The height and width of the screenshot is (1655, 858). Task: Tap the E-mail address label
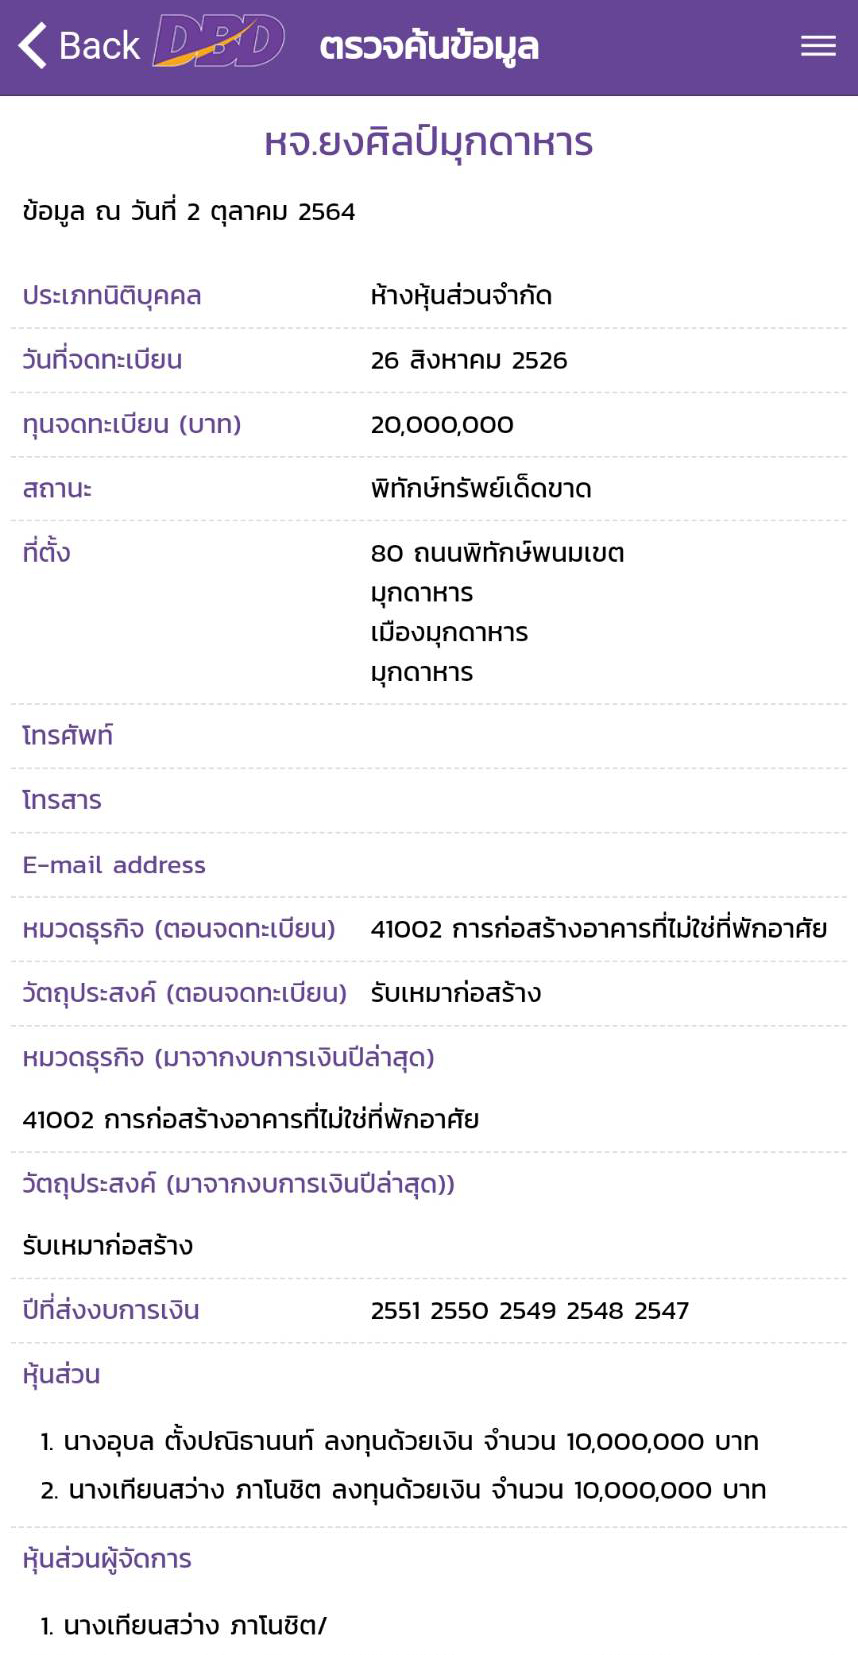coord(114,865)
